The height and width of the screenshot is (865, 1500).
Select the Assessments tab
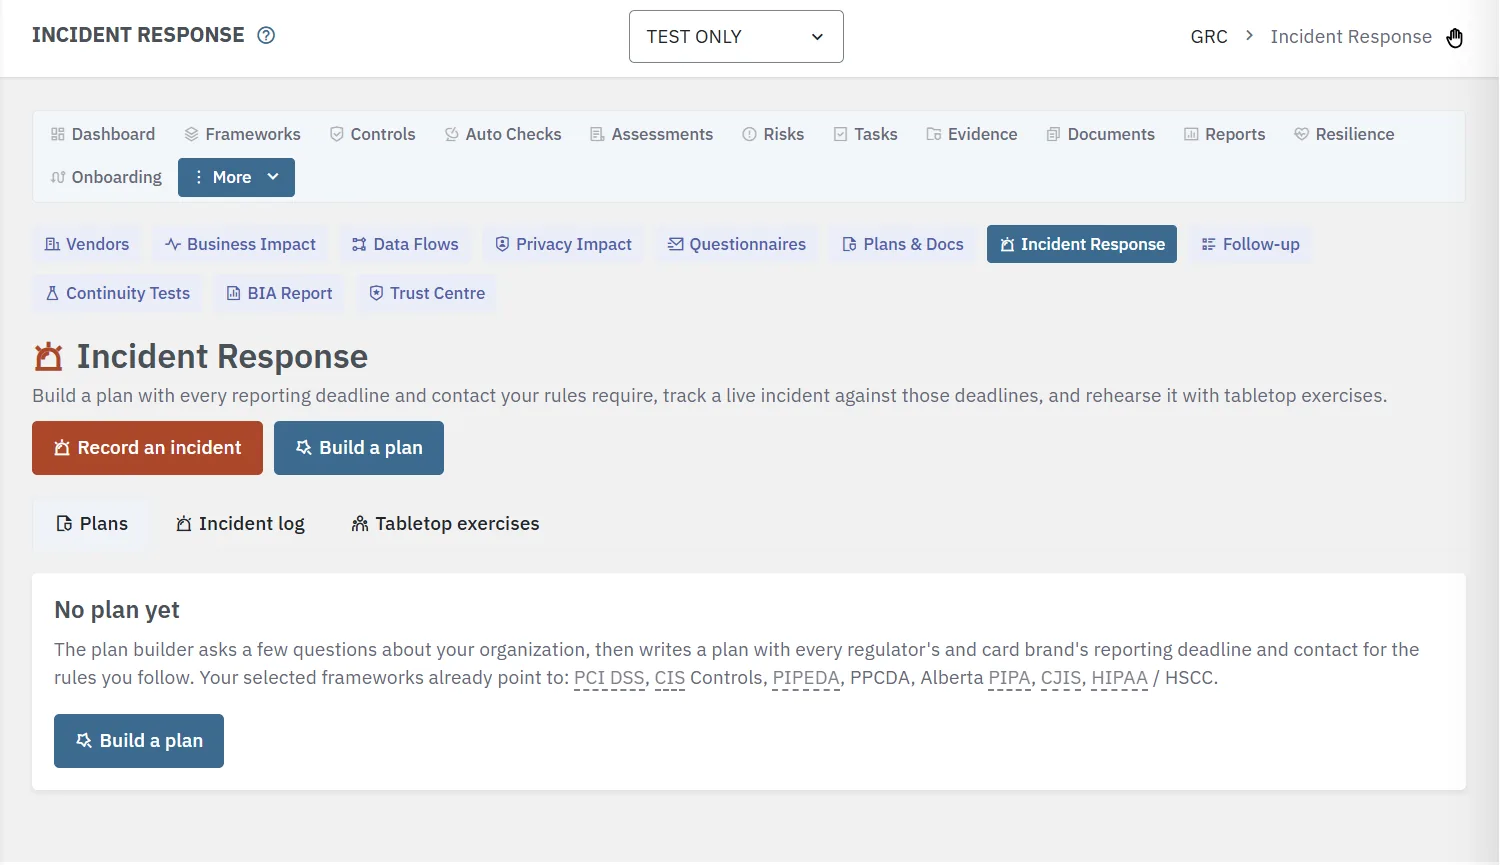coord(652,134)
